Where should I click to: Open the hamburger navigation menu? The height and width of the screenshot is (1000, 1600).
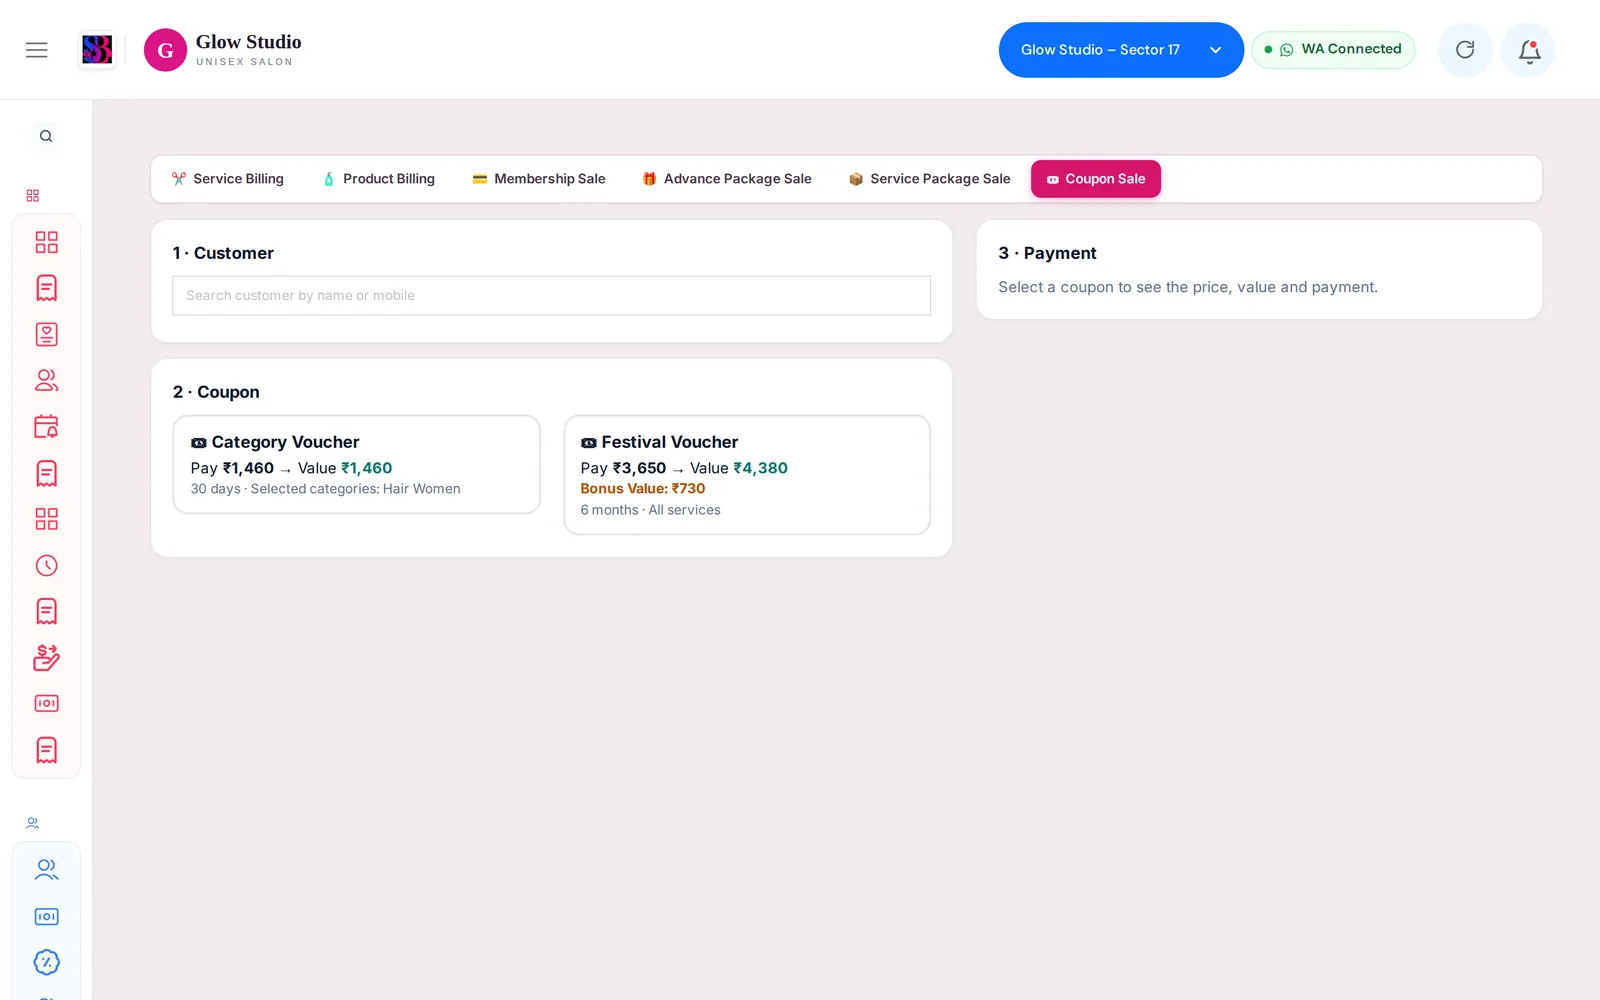tap(37, 50)
